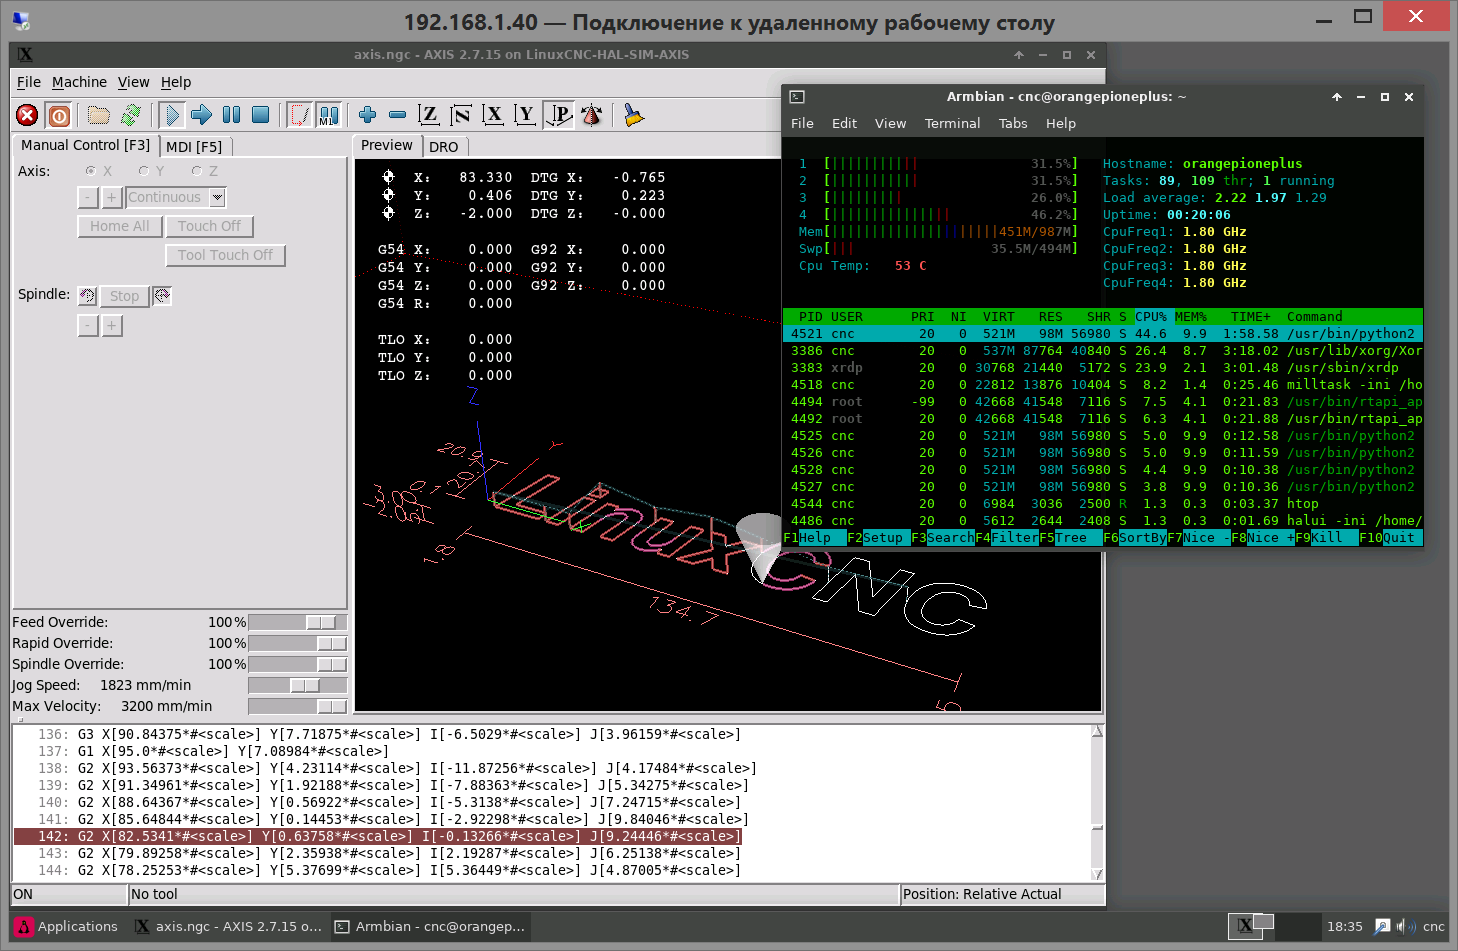Open the DRO tab
The height and width of the screenshot is (951, 1458).
(x=443, y=147)
